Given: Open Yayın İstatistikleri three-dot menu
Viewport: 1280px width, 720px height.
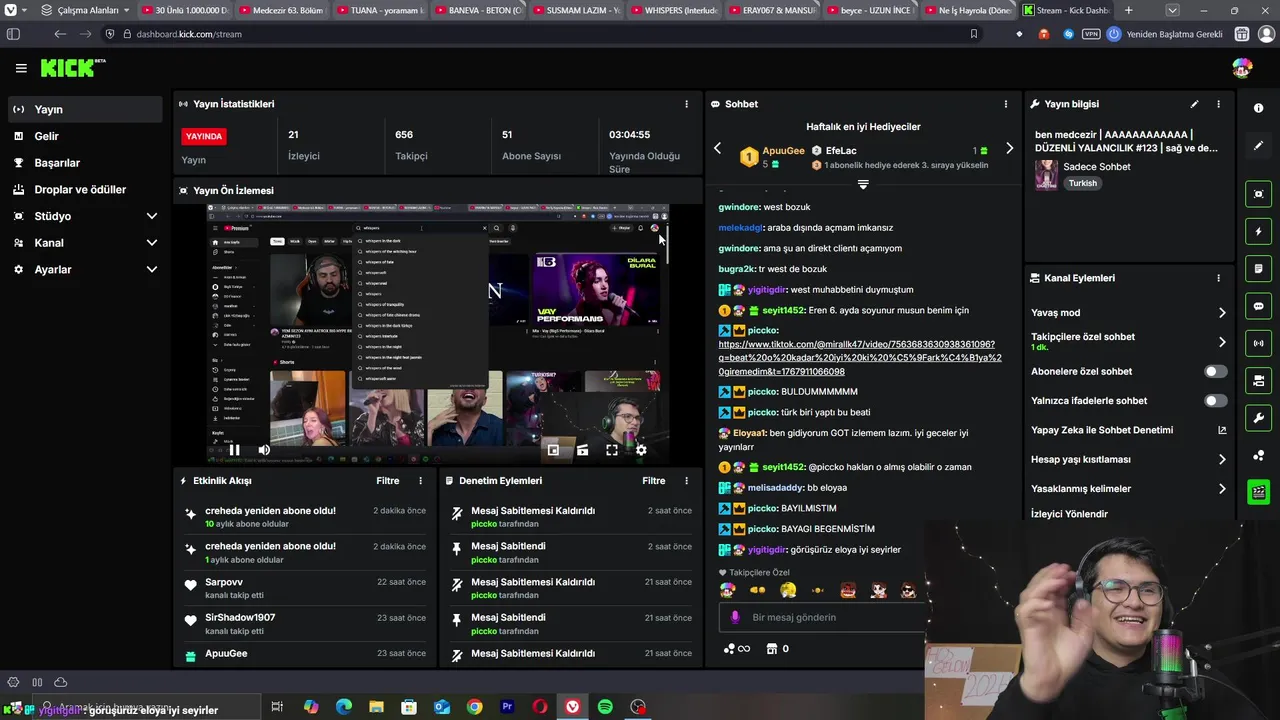Looking at the screenshot, I should (x=686, y=104).
